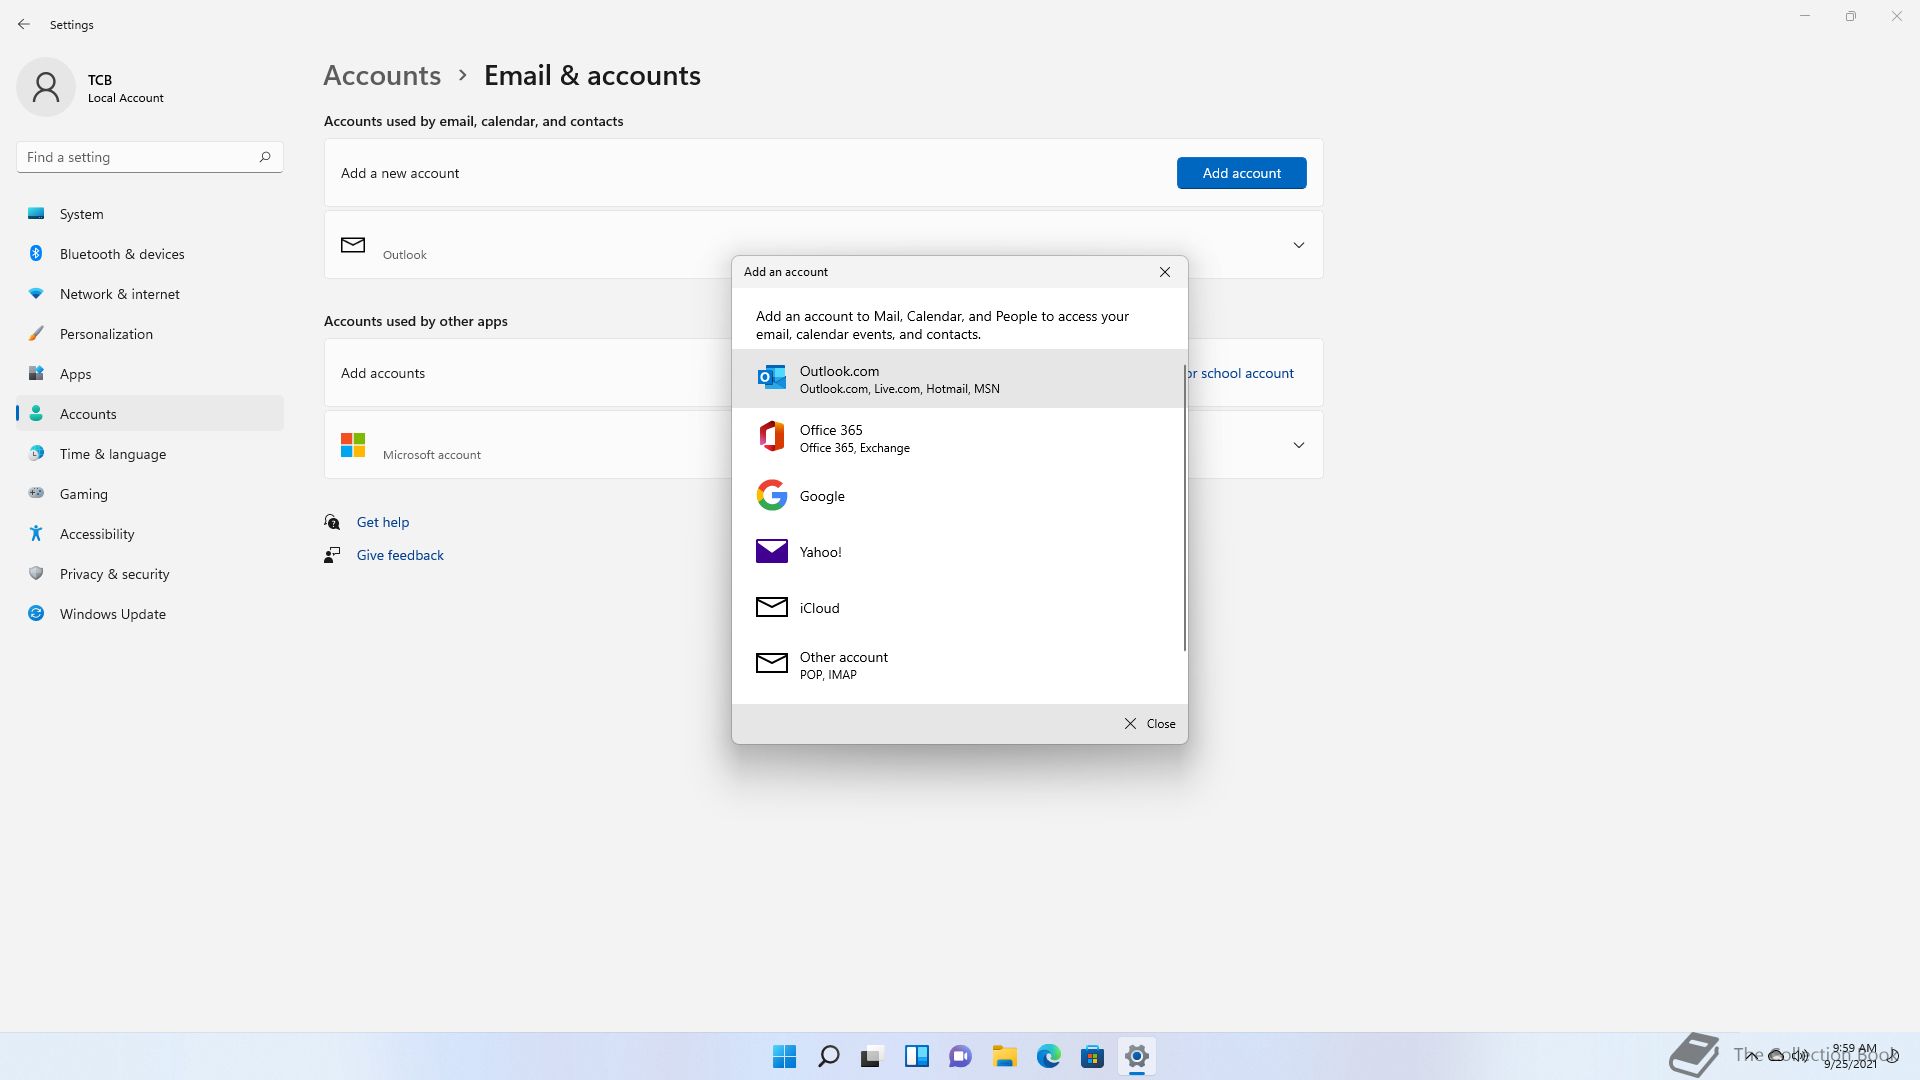Expand the Microsoft account row
The height and width of the screenshot is (1080, 1920).
tap(1299, 445)
